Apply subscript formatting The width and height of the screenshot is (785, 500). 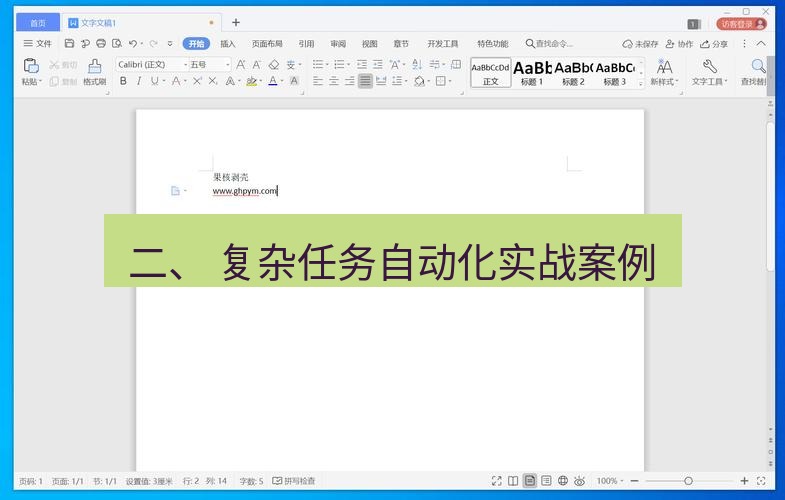[x=213, y=81]
